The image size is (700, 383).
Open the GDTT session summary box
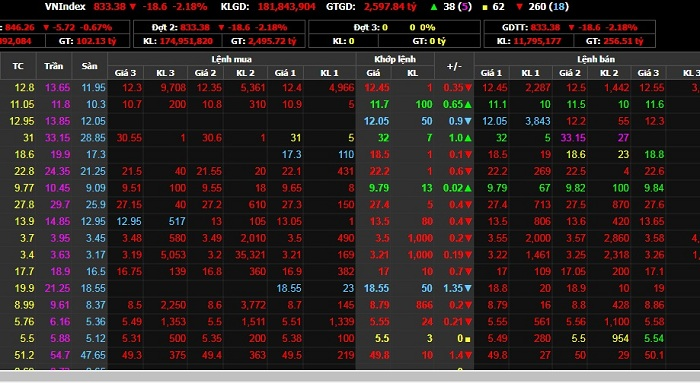(569, 34)
